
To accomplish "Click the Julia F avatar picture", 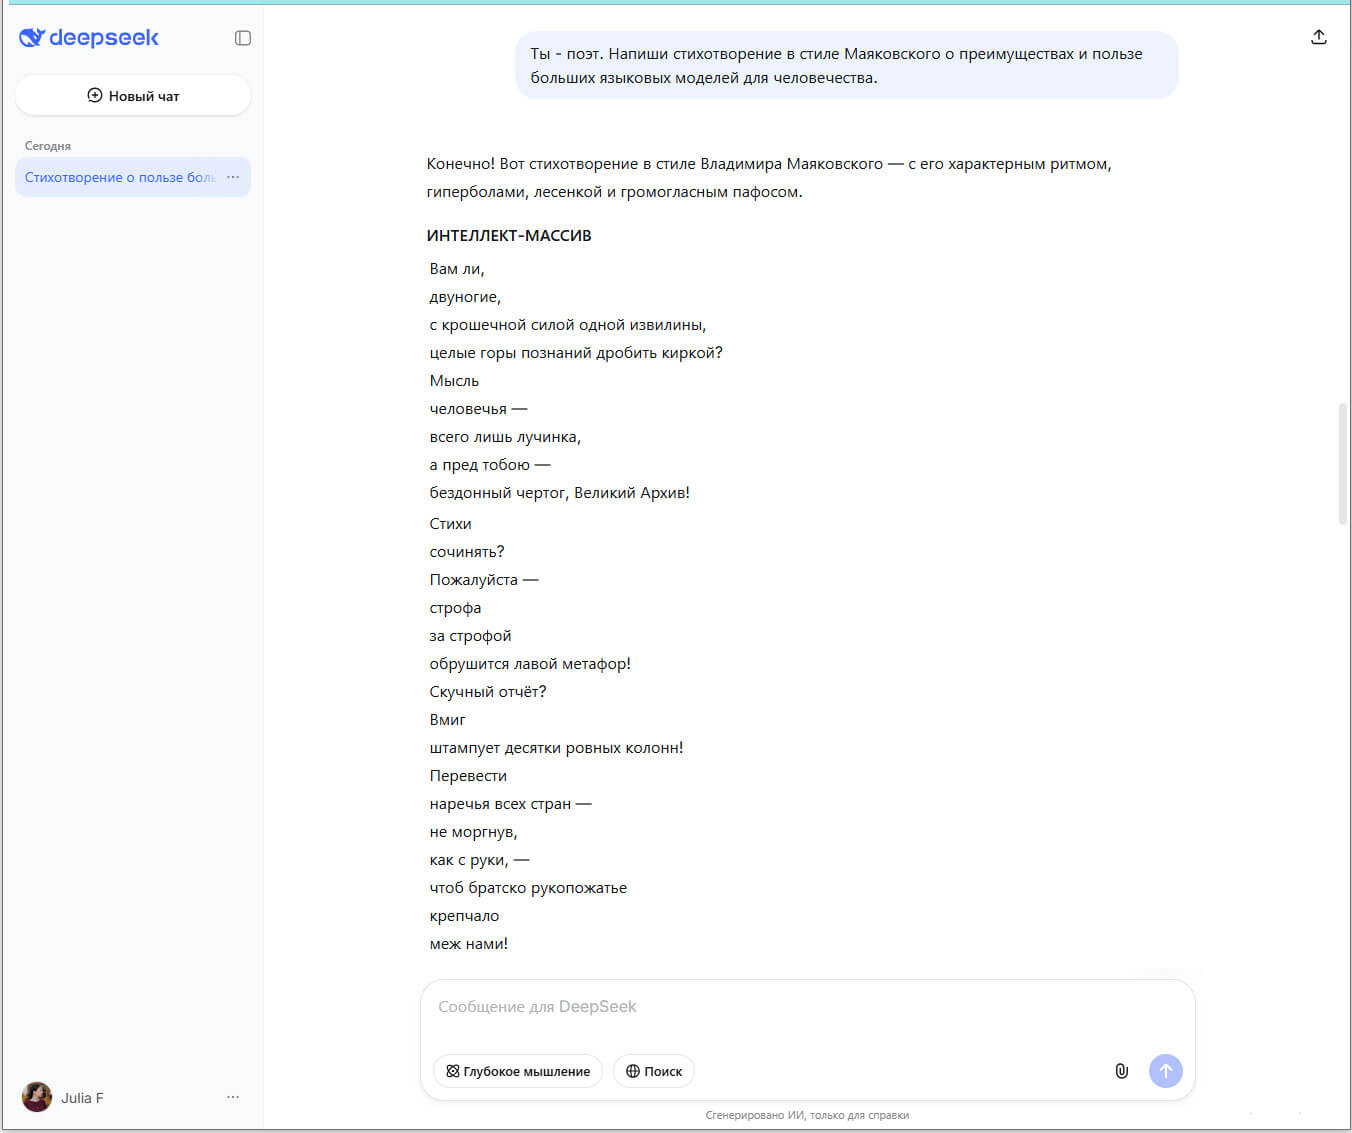I will [37, 1097].
